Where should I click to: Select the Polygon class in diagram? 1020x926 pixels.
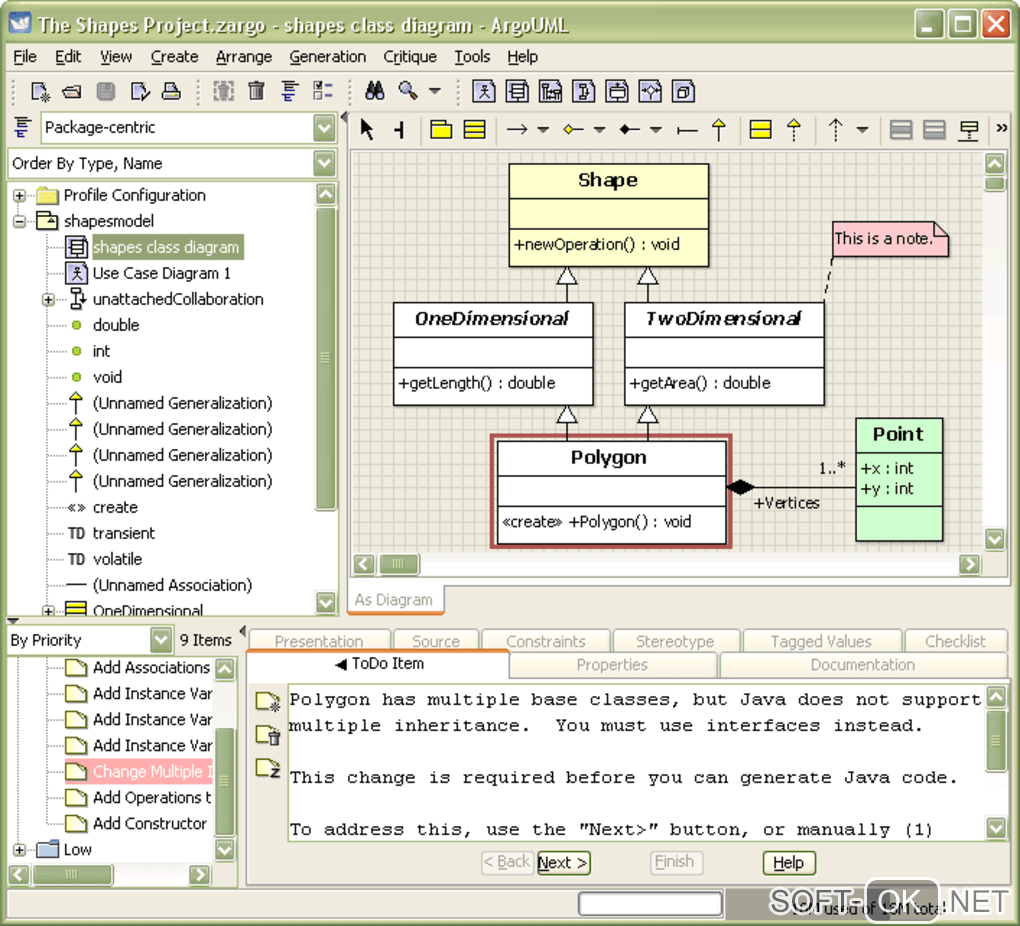pyautogui.click(x=611, y=492)
